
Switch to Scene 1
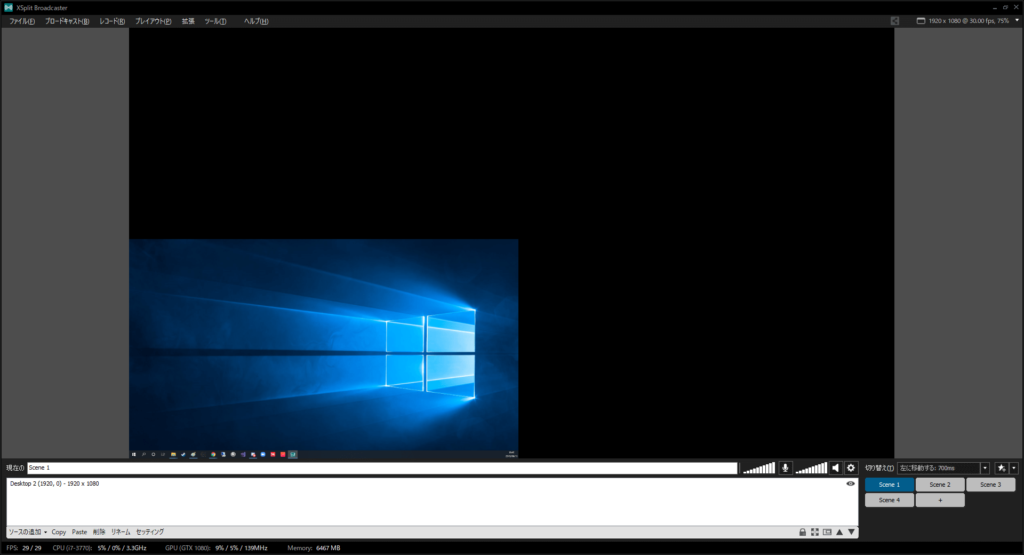pyautogui.click(x=889, y=484)
